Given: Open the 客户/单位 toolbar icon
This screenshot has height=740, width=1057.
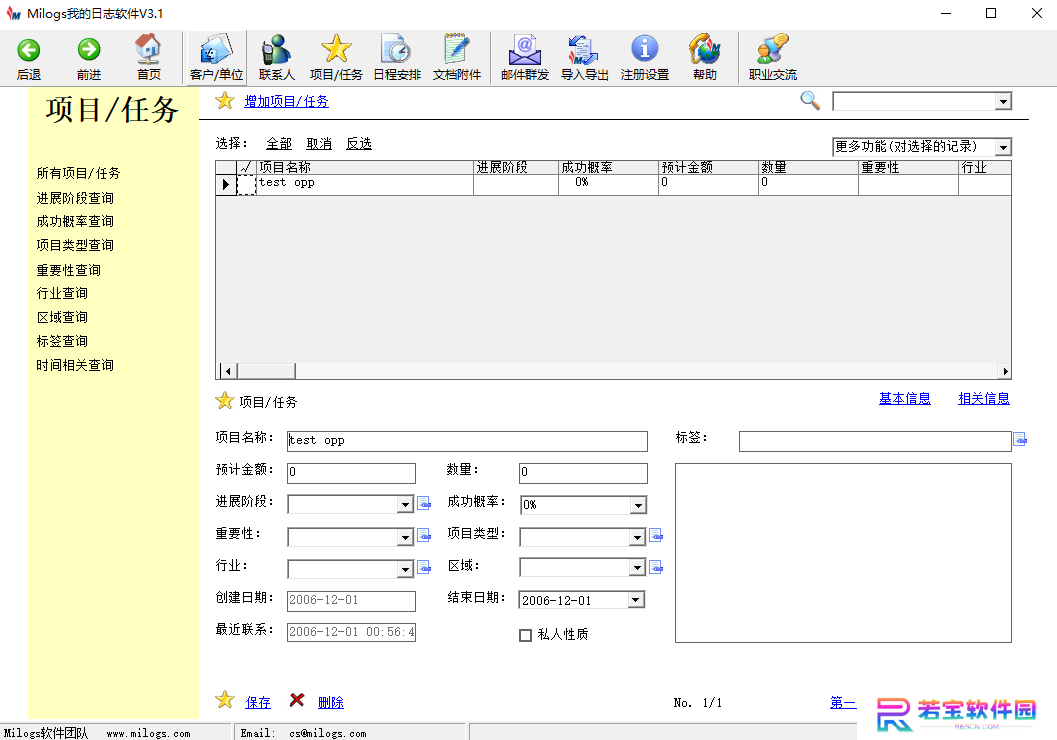Looking at the screenshot, I should pos(216,50).
